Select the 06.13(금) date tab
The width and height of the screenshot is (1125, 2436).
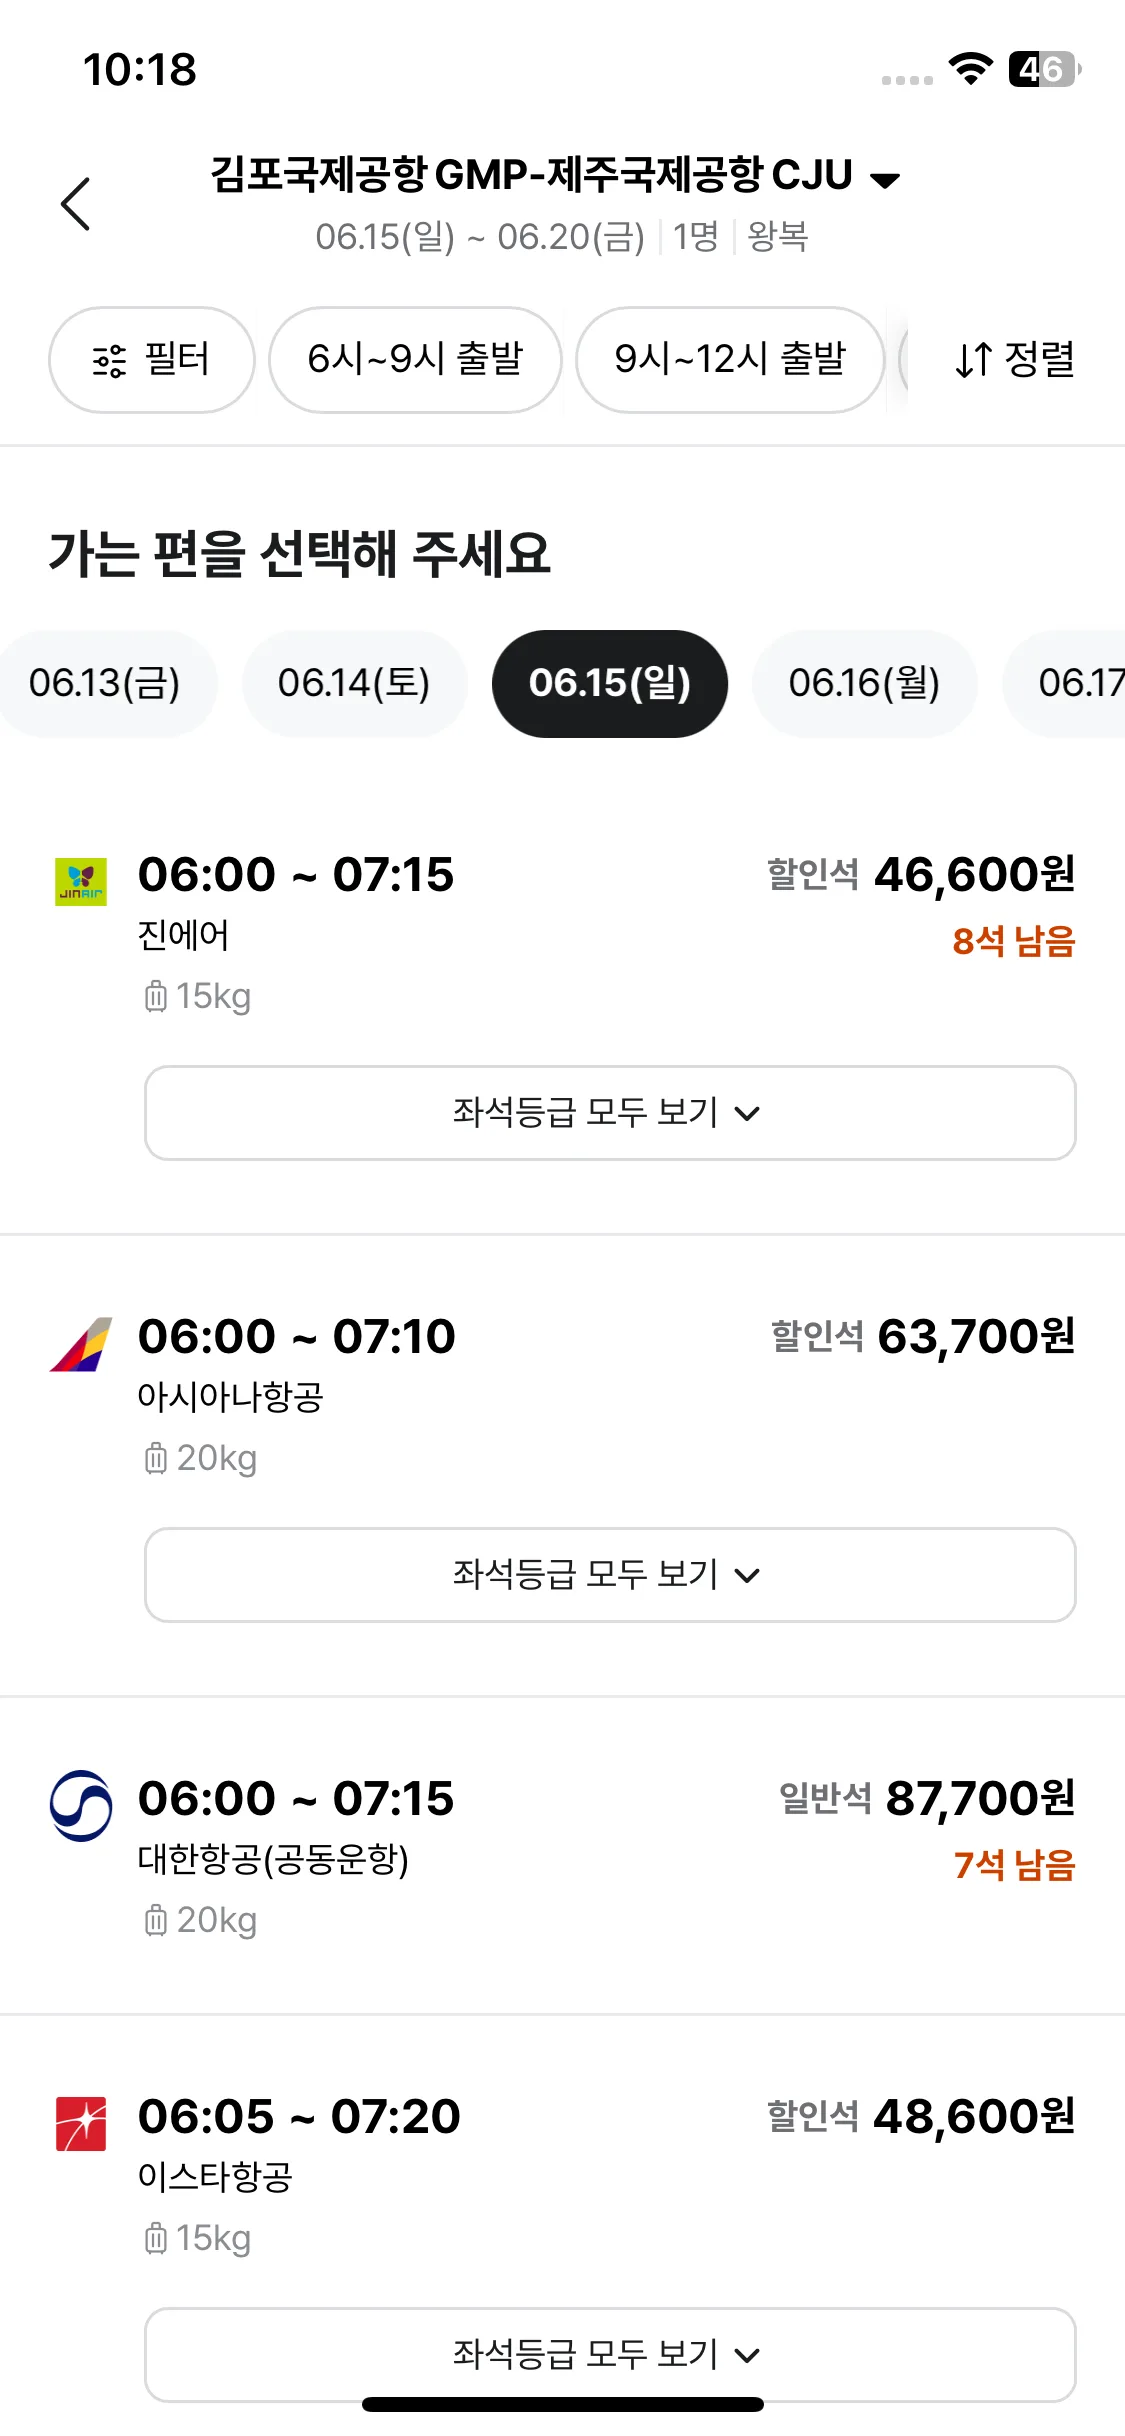tap(105, 684)
